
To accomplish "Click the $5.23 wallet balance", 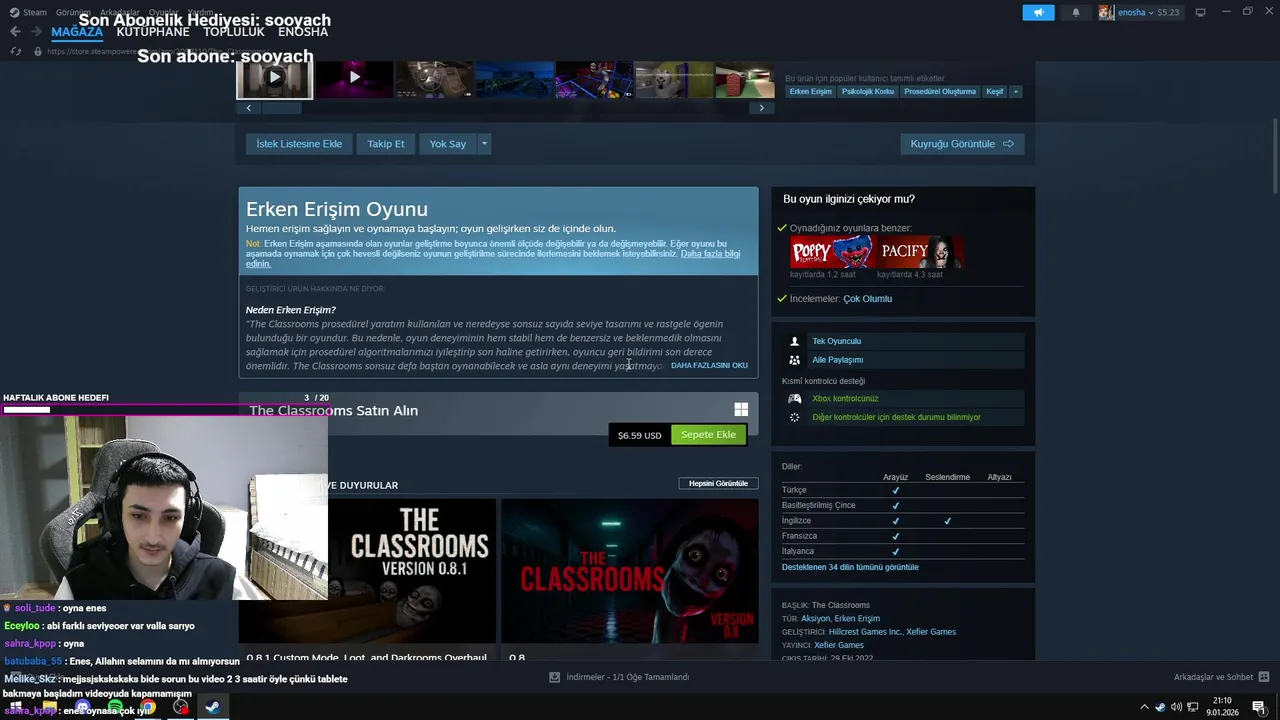I will click(x=1168, y=12).
